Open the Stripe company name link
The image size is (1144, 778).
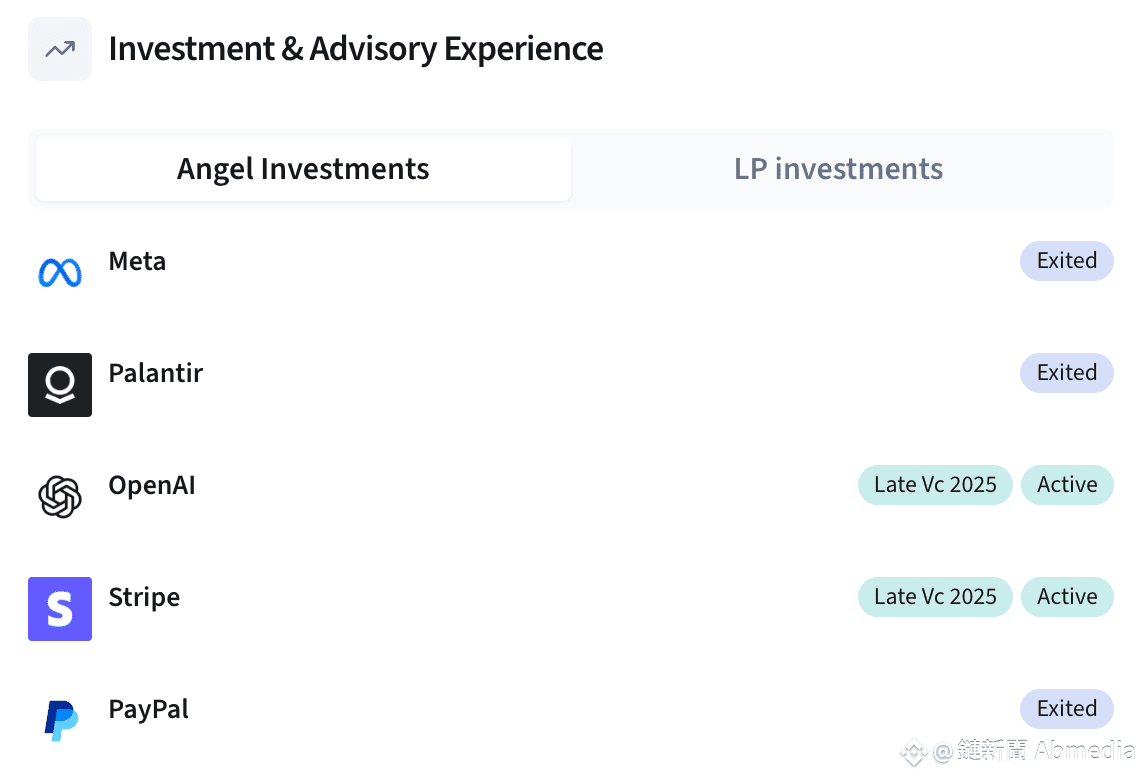(144, 597)
